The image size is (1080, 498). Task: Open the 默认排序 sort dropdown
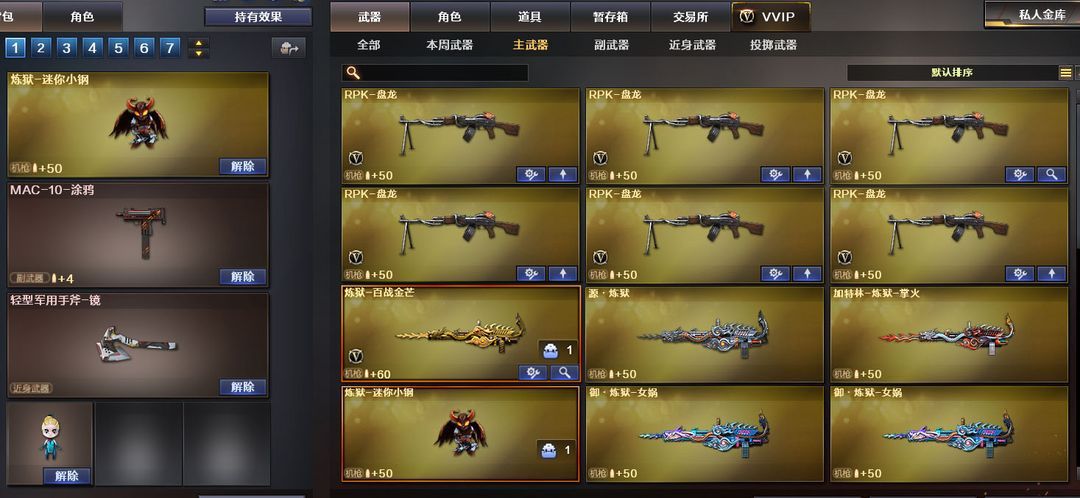coord(952,73)
